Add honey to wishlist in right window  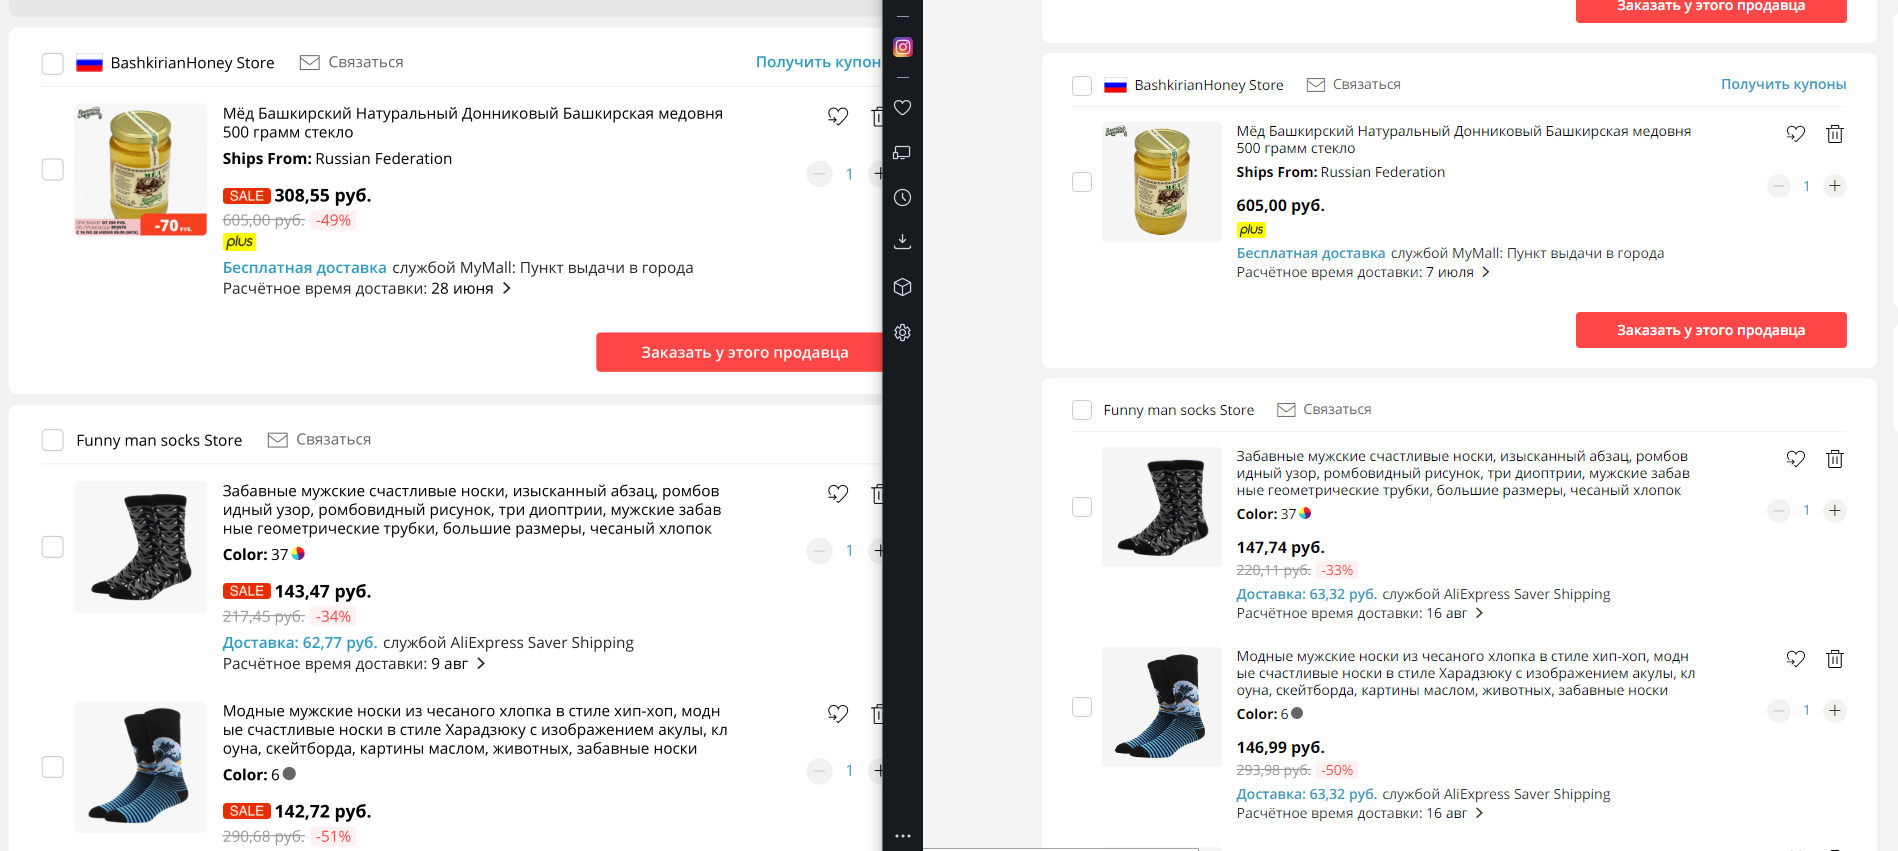[1796, 133]
